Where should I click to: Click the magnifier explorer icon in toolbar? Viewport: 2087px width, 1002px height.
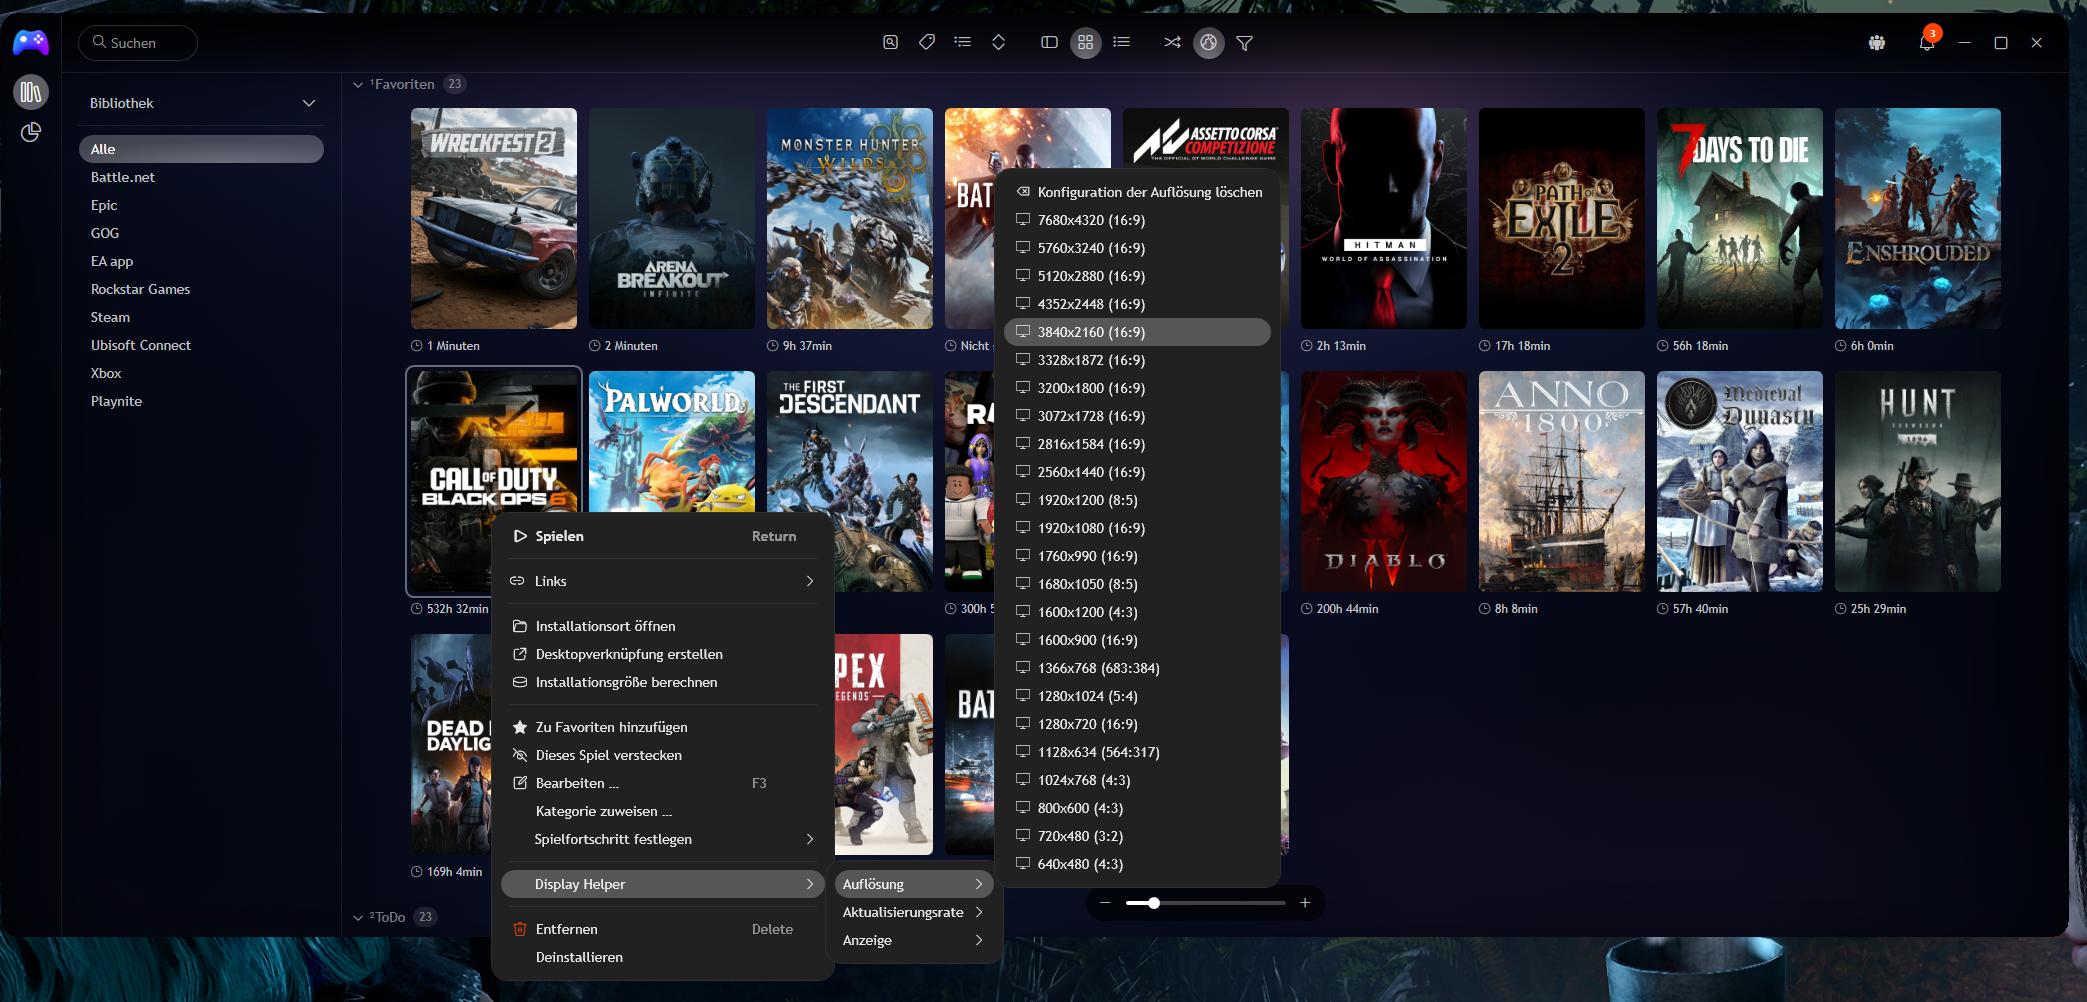point(890,42)
